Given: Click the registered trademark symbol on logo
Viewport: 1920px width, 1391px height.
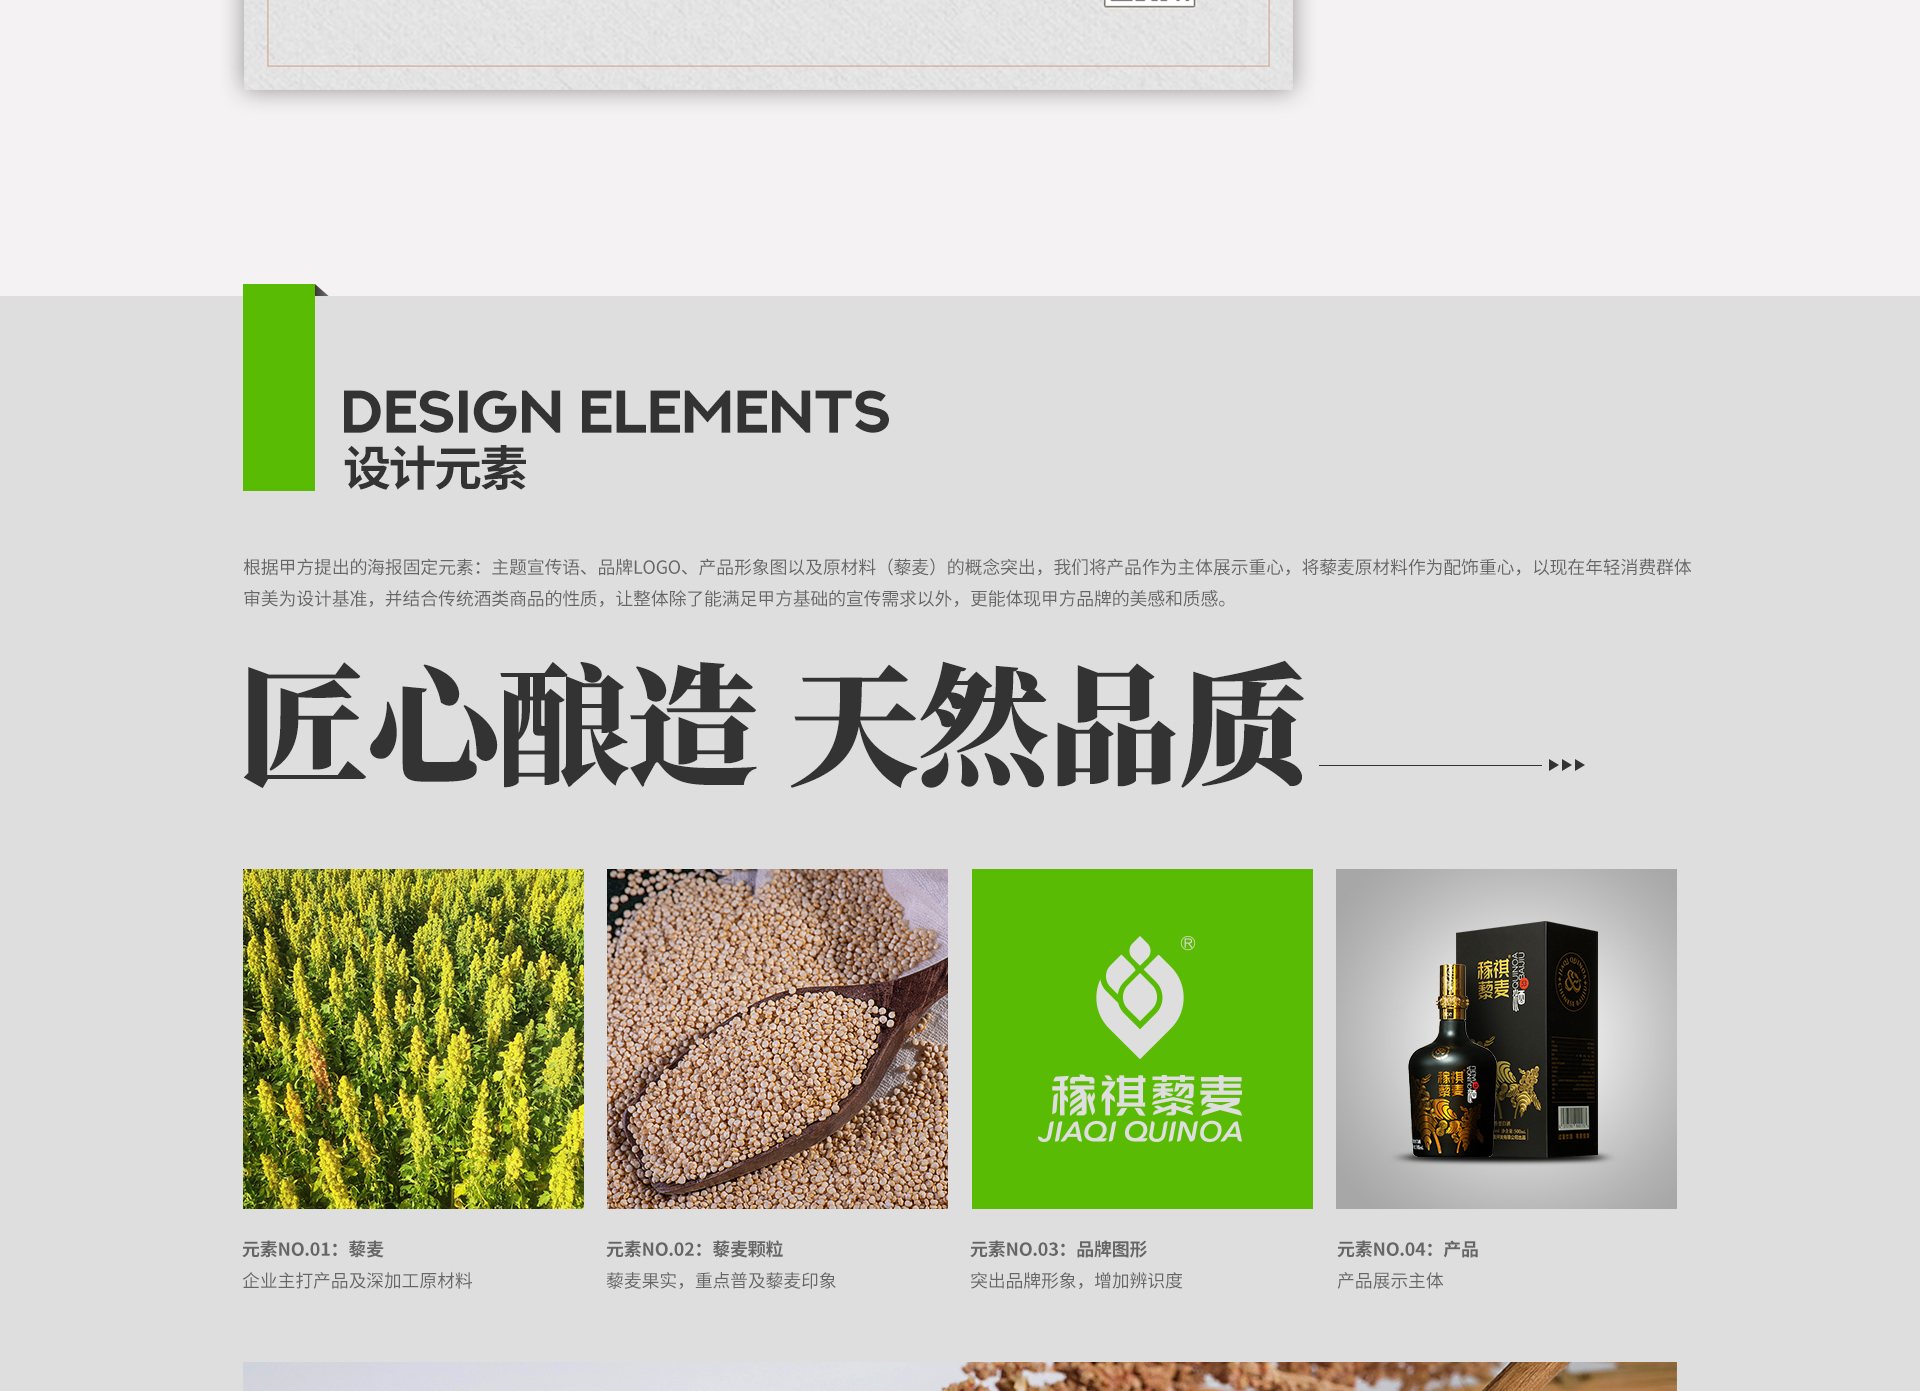Looking at the screenshot, I should point(1188,943).
